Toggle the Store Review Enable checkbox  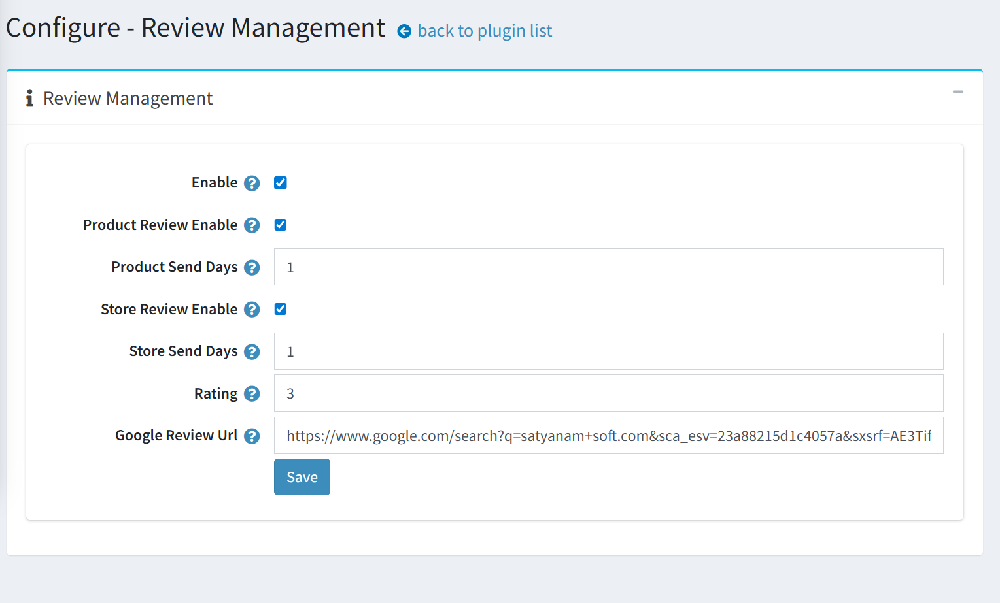coord(280,309)
